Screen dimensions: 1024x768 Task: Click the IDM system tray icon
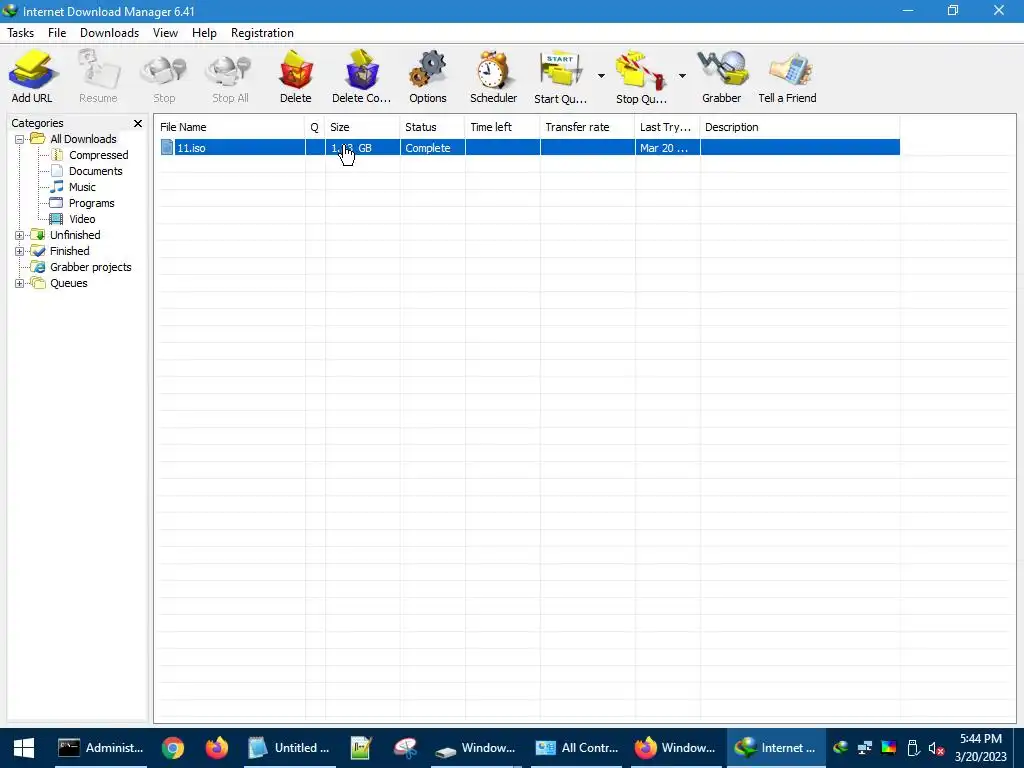[841, 748]
